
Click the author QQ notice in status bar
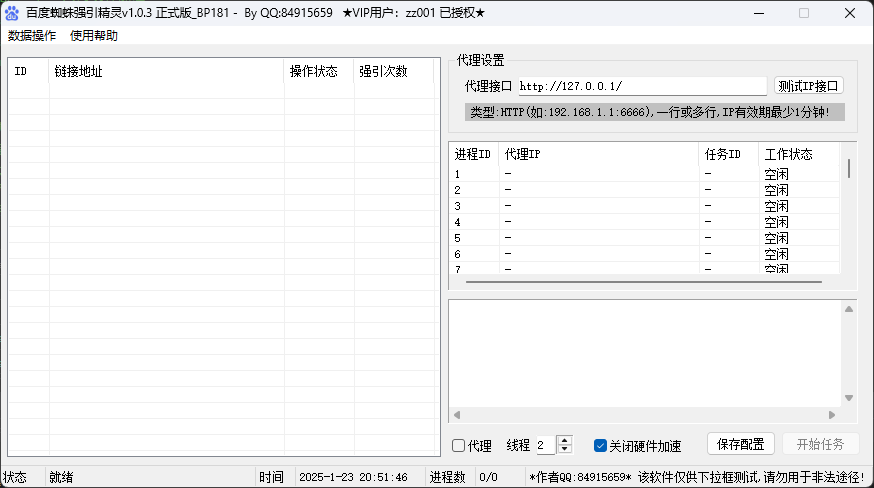click(697, 477)
